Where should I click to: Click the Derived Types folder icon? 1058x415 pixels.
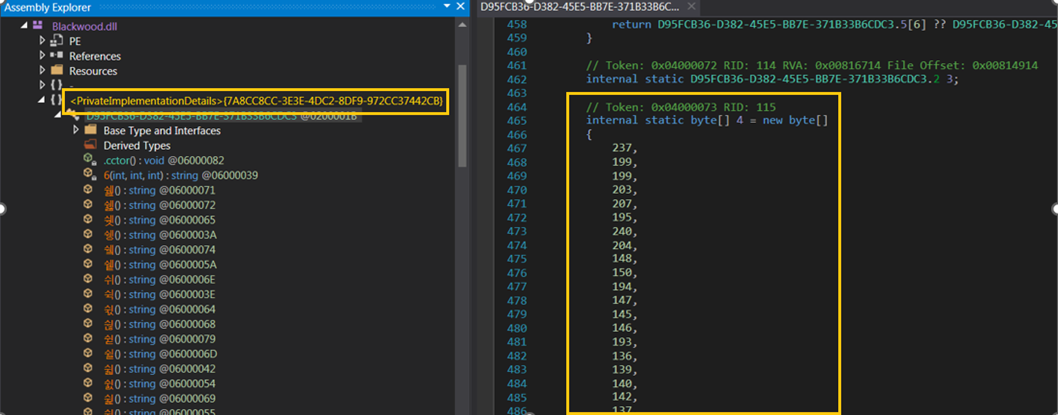91,145
